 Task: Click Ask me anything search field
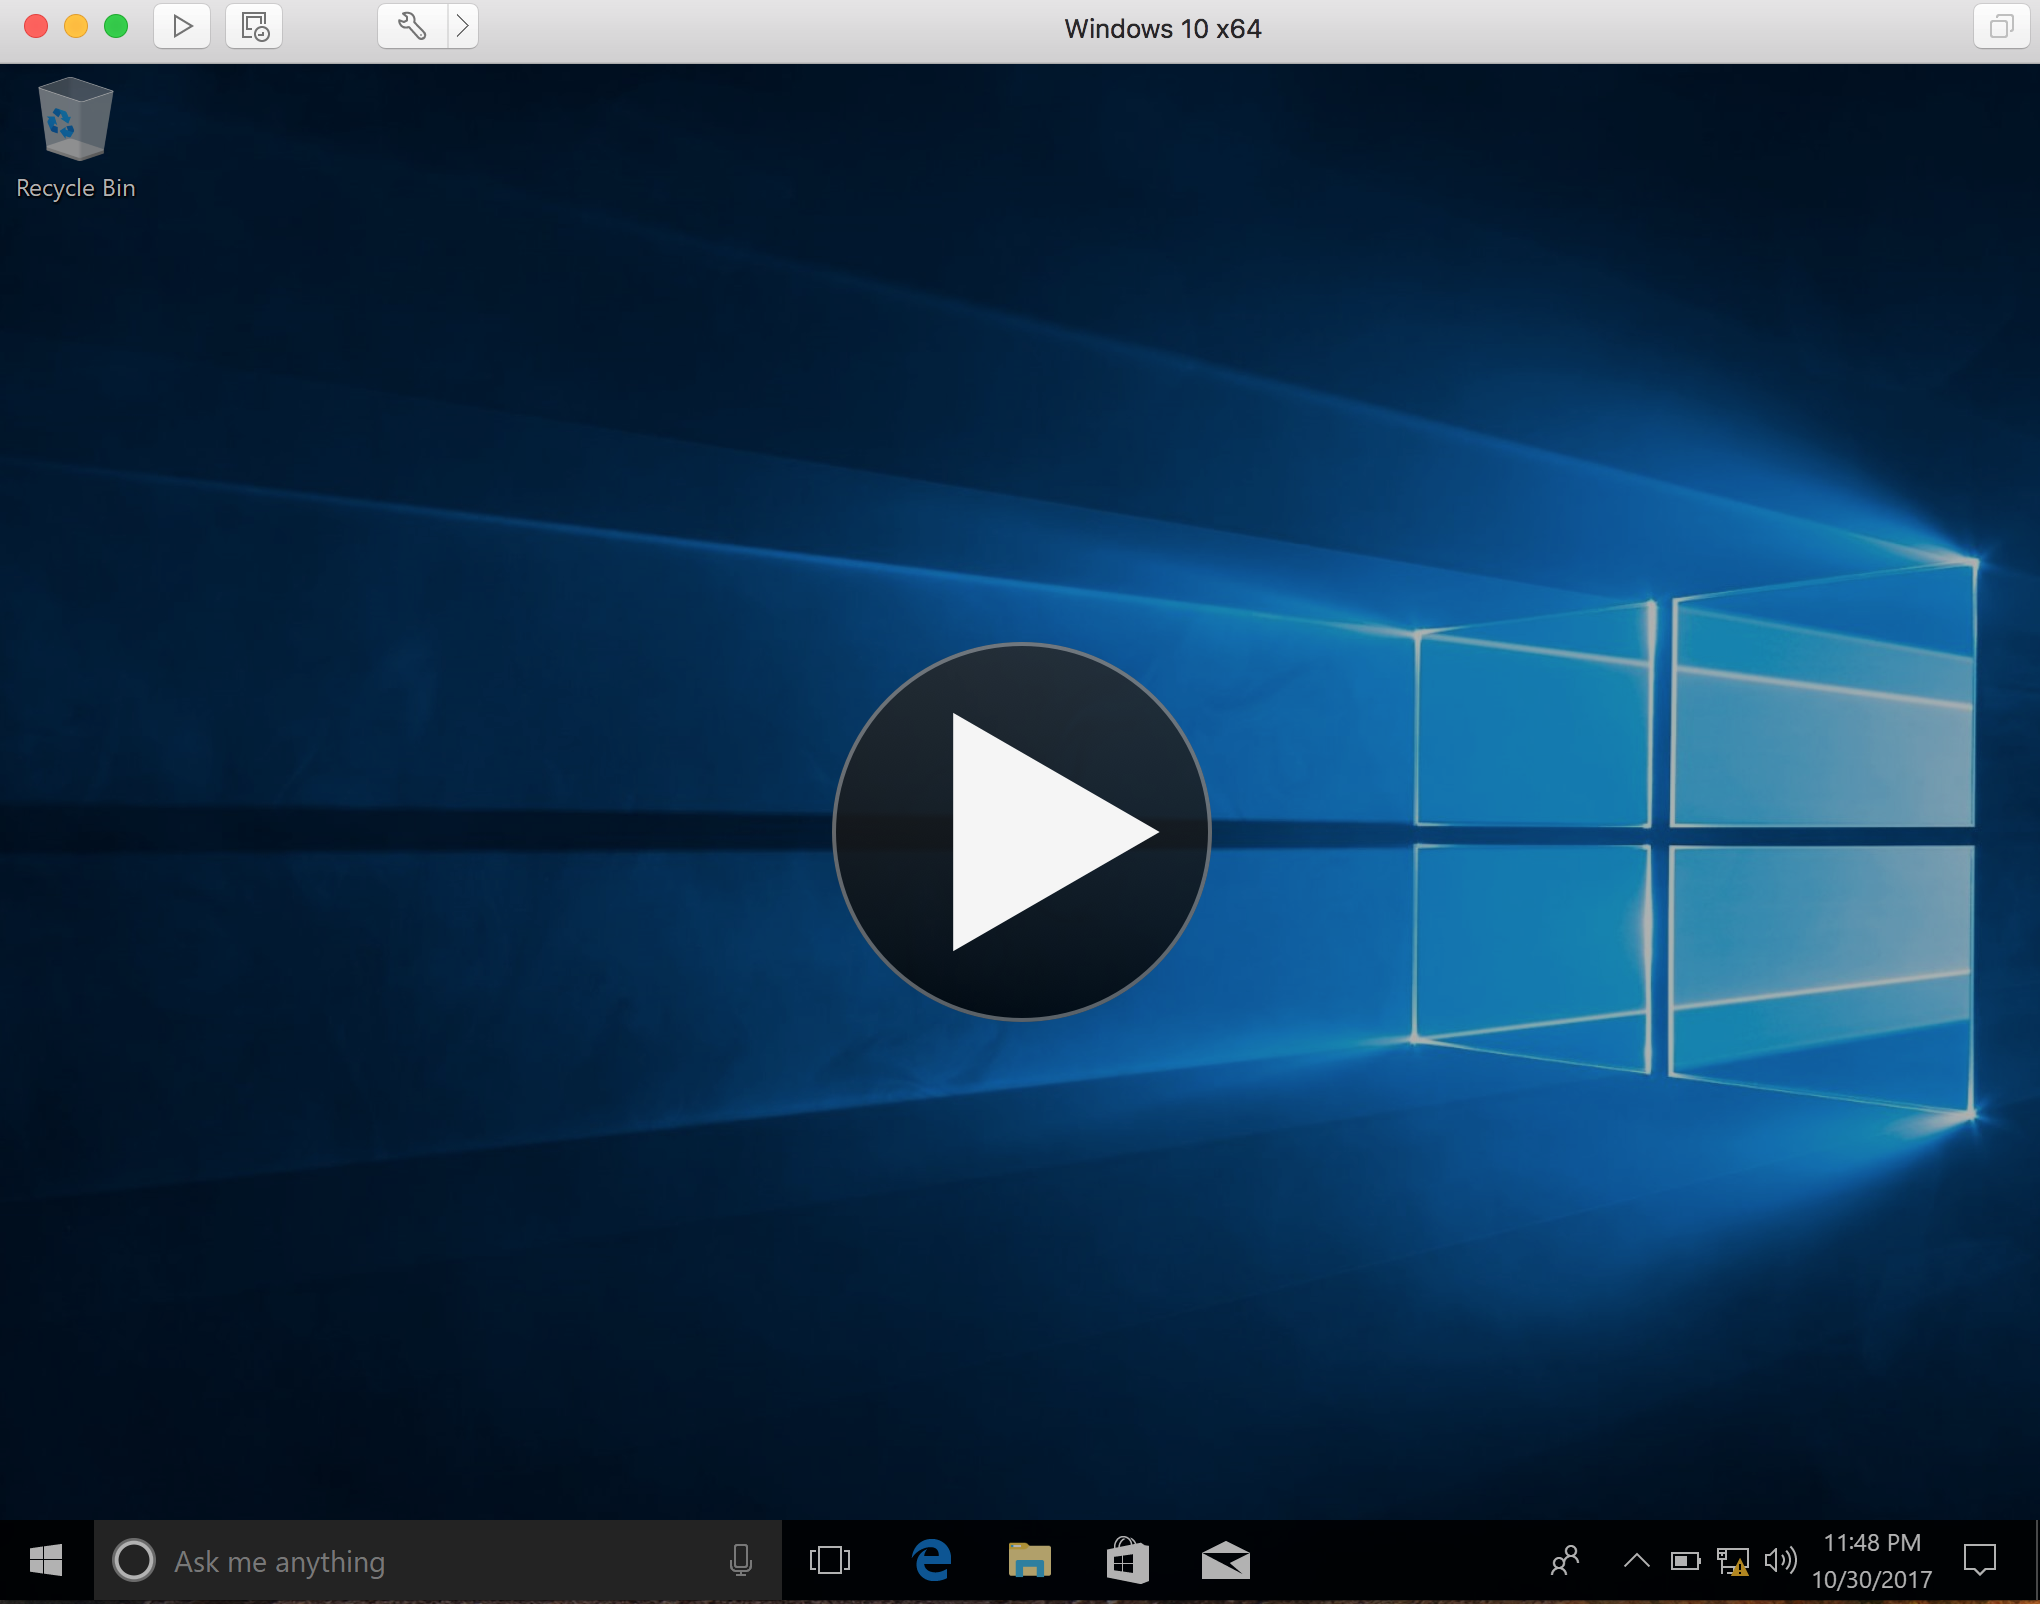tap(439, 1559)
